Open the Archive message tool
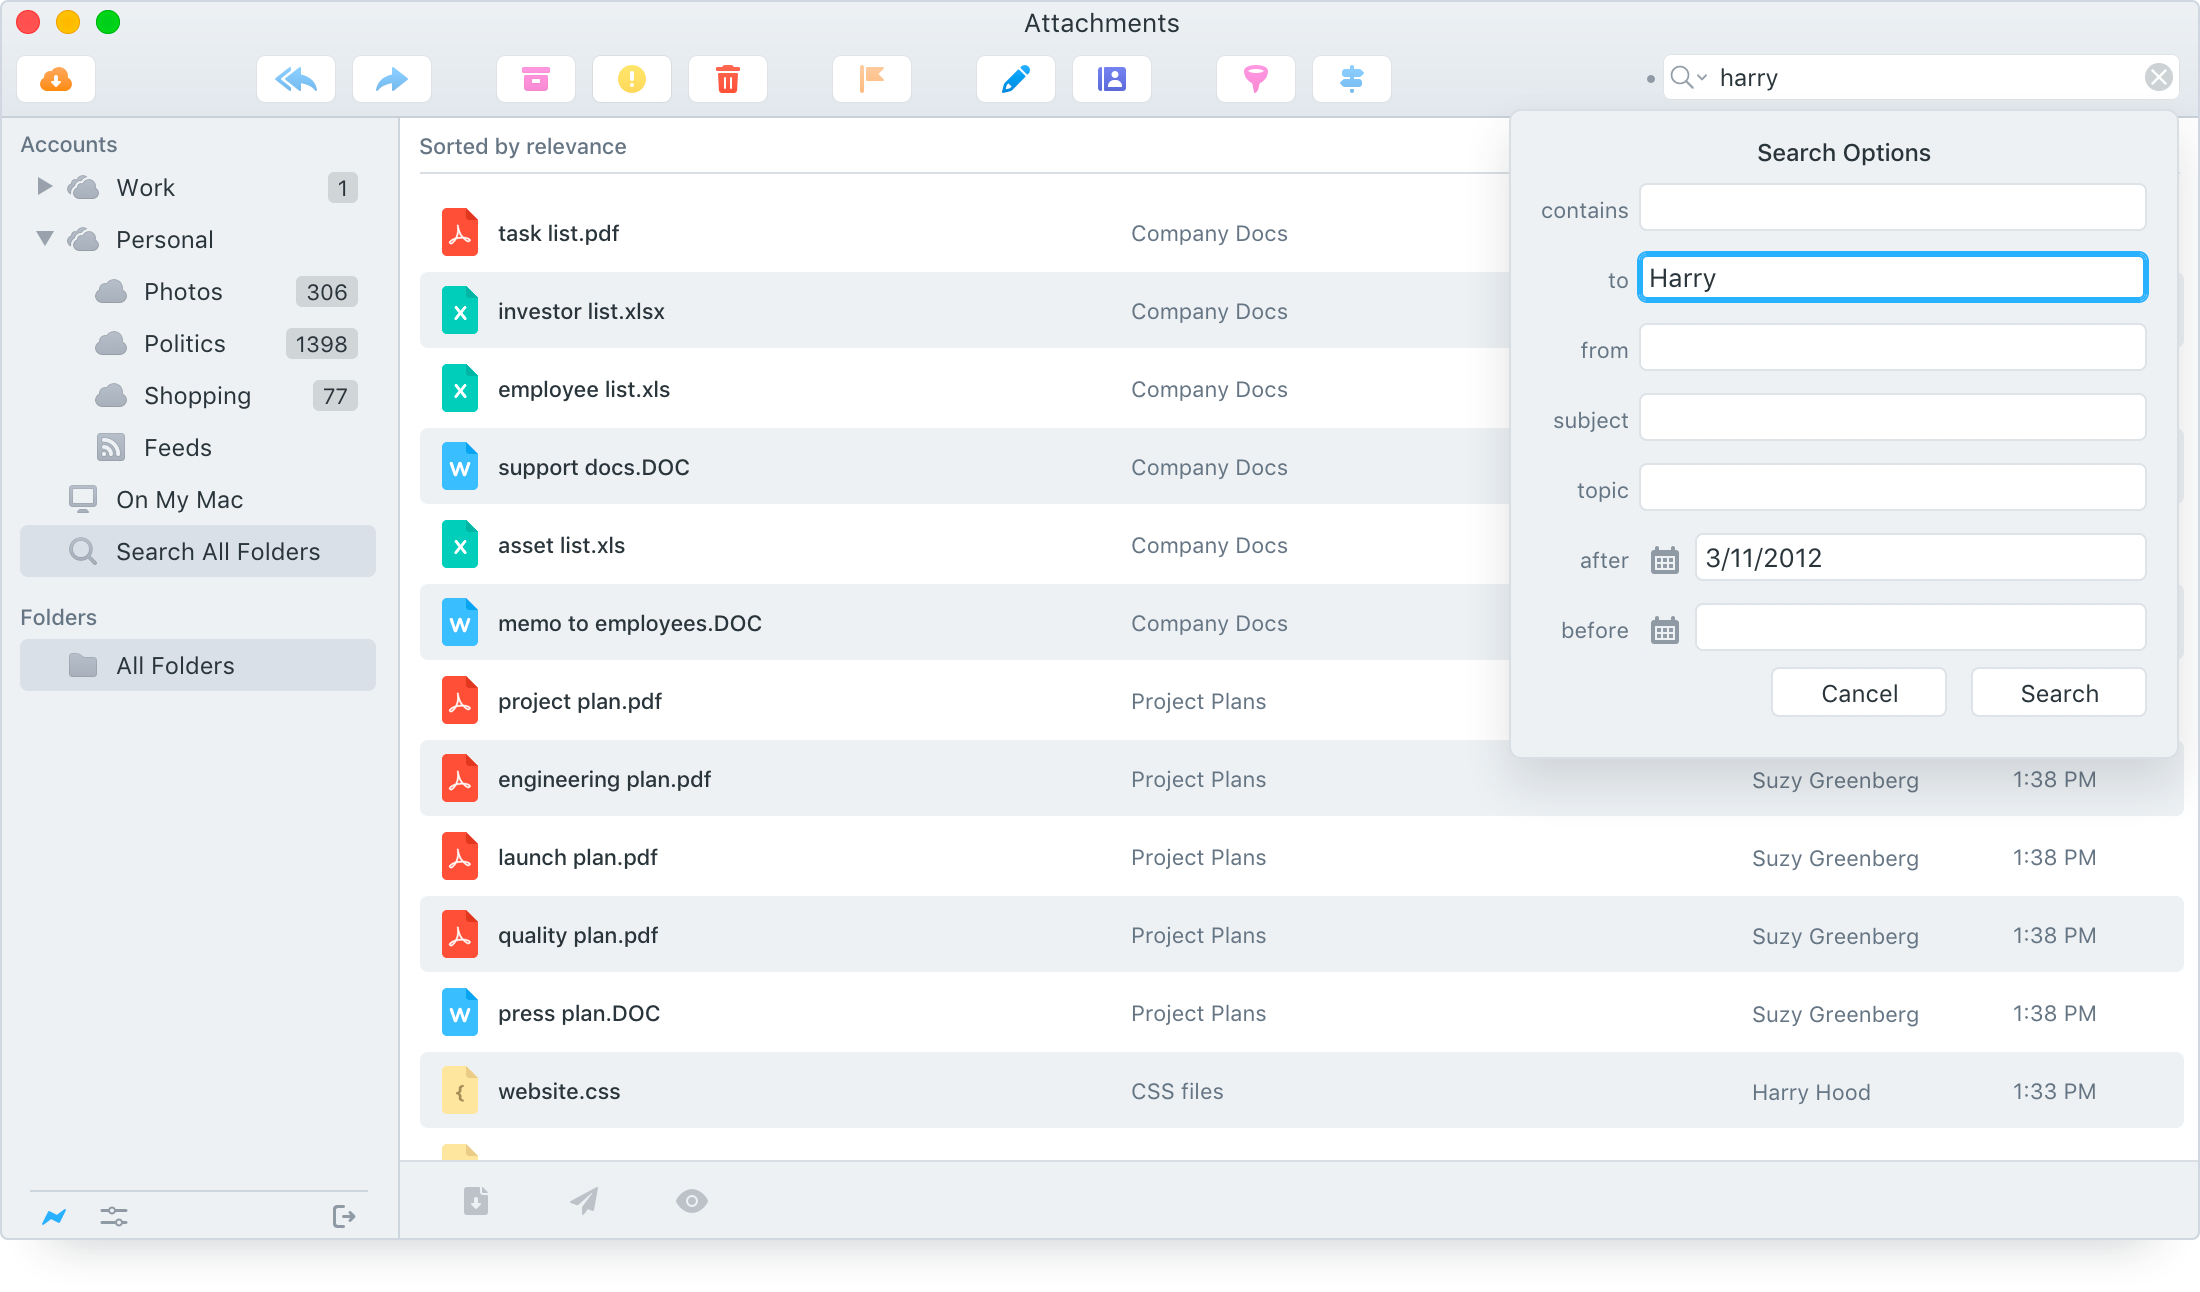This screenshot has width=2200, height=1292. (535, 79)
